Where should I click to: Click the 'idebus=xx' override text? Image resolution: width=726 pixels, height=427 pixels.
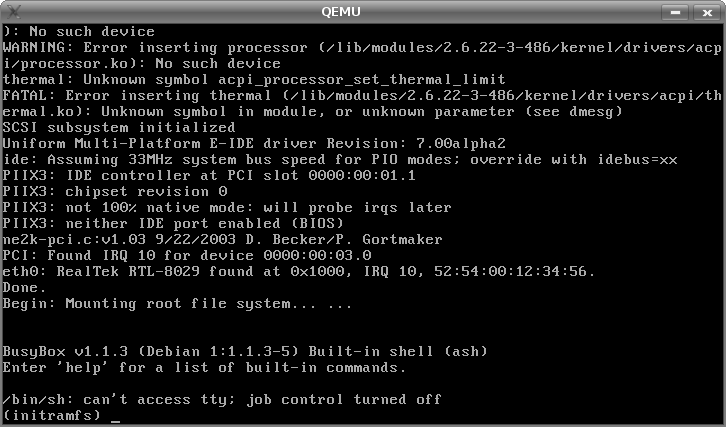pyautogui.click(x=637, y=160)
